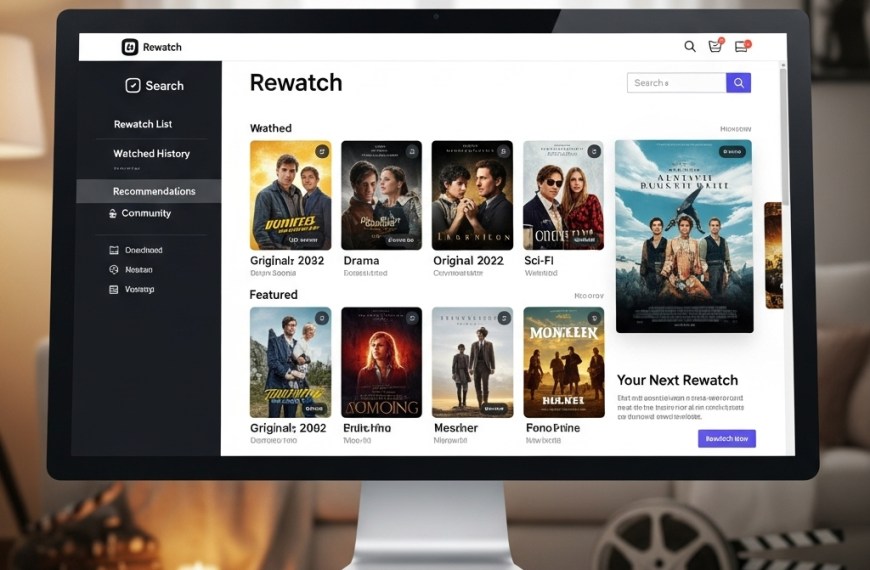Click the badge on large featured poster

coord(731,152)
